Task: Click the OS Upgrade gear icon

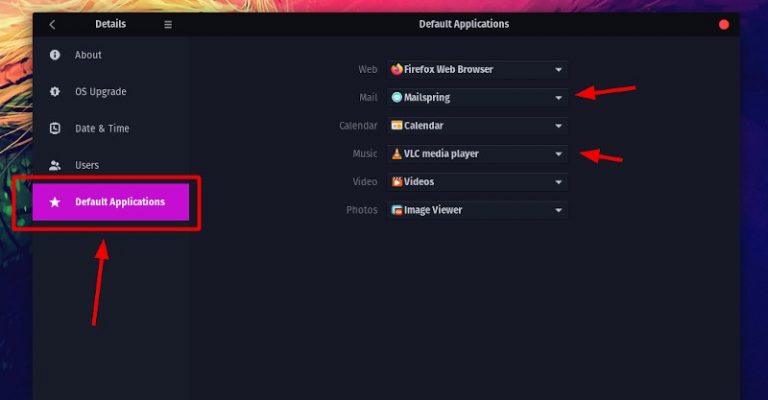Action: pyautogui.click(x=55, y=92)
